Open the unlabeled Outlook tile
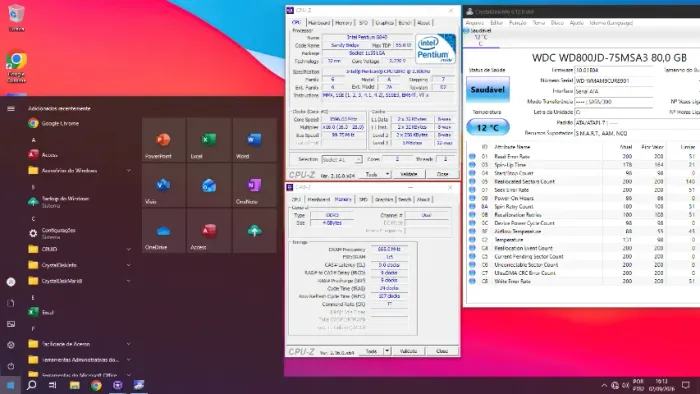 (209, 186)
